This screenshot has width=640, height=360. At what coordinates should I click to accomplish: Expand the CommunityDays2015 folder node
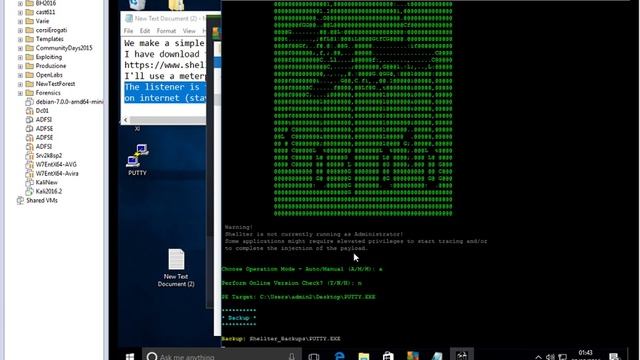(20, 48)
